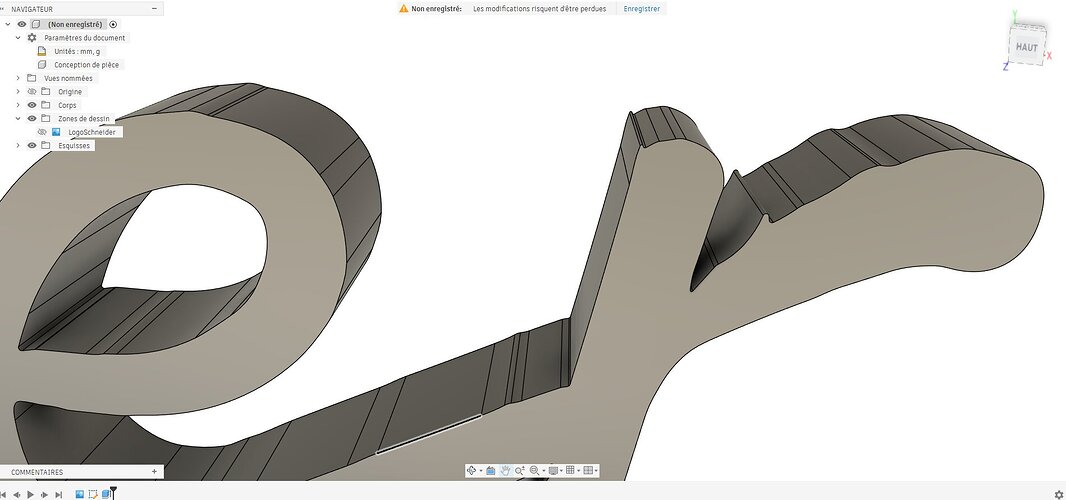Click the Paramètres du document gear icon
Image resolution: width=1066 pixels, height=500 pixels.
pos(32,38)
